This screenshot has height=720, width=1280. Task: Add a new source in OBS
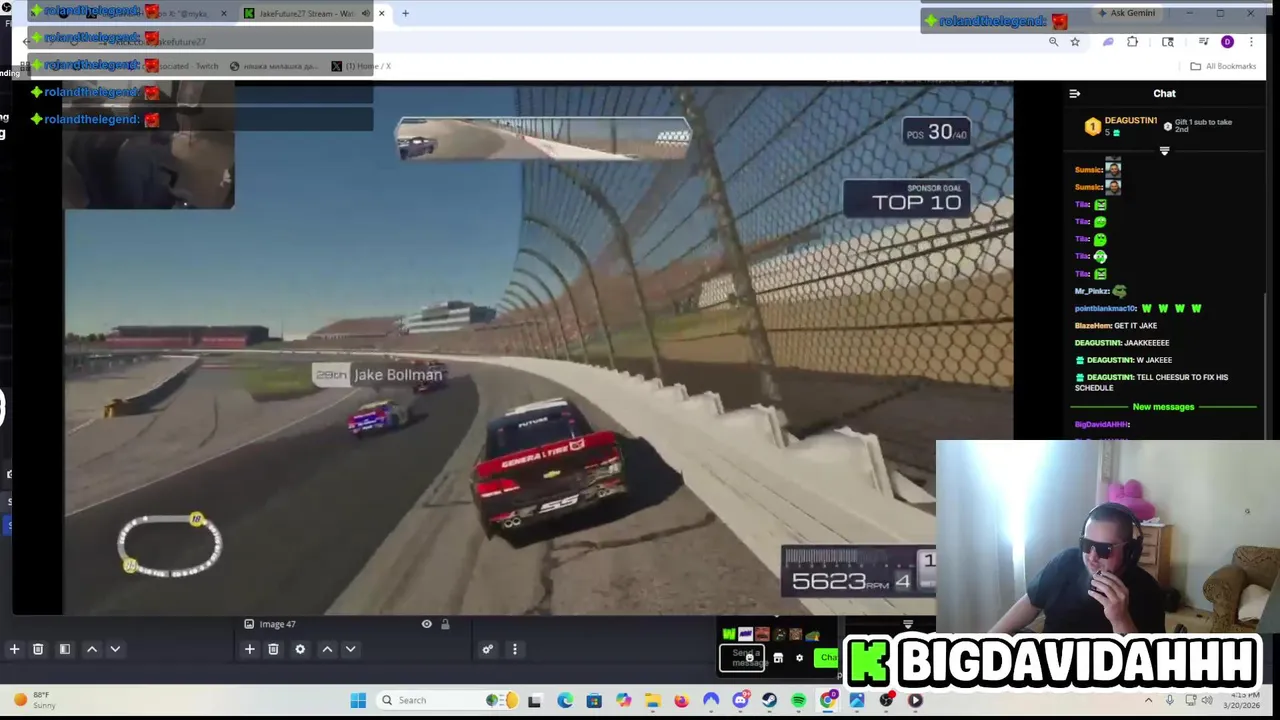(250, 649)
